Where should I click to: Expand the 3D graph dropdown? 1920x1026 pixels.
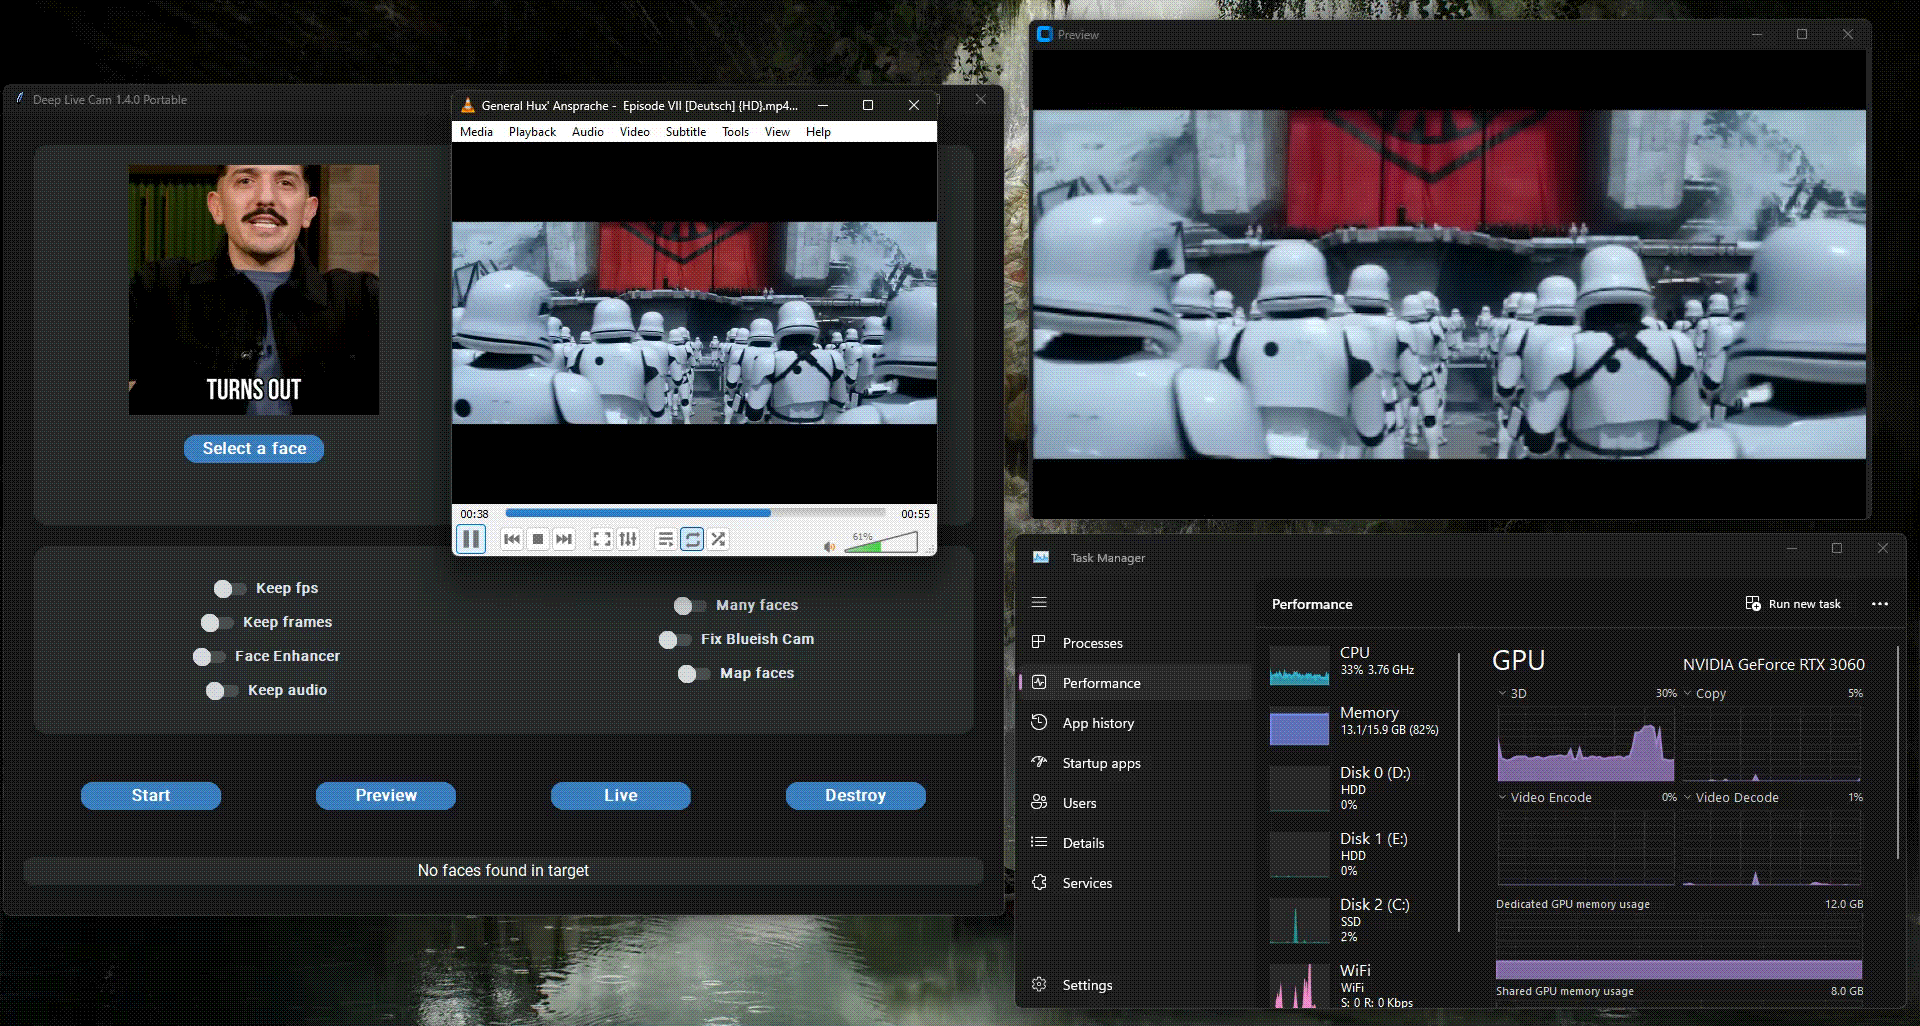click(x=1502, y=693)
